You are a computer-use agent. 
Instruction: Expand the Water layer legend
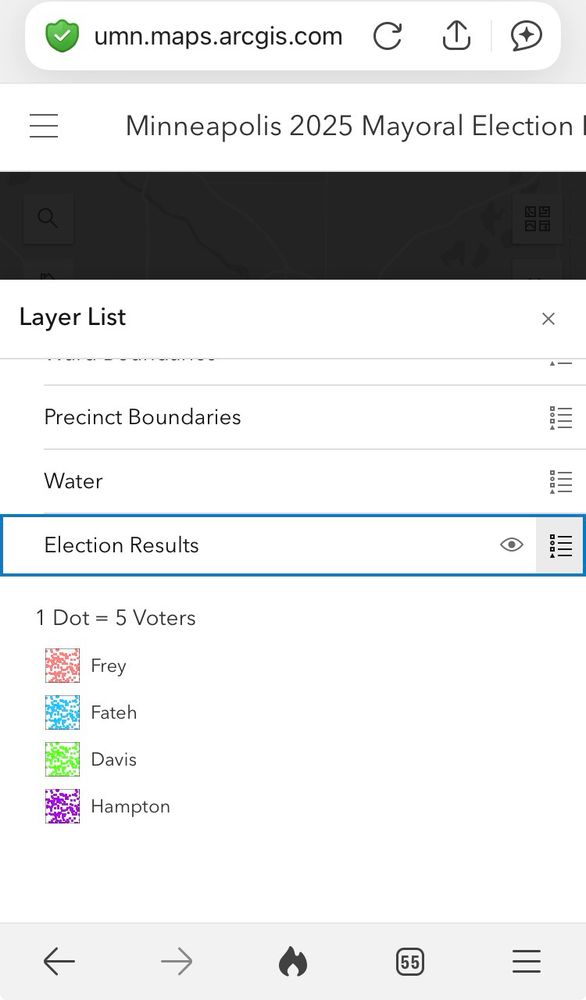(561, 481)
